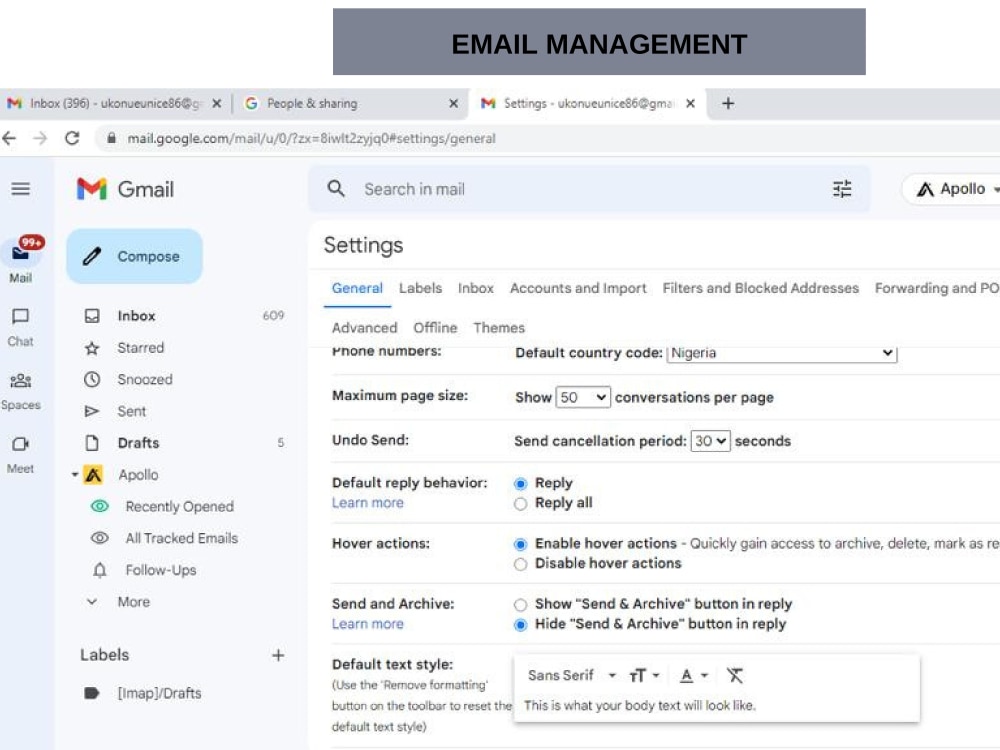
Task: Select Reply all as default behavior
Action: pyautogui.click(x=520, y=504)
